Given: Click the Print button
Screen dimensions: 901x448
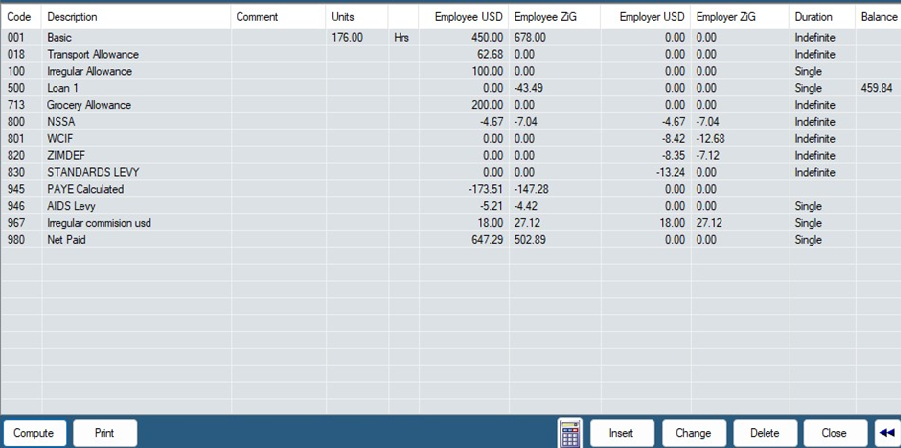Looking at the screenshot, I should (x=105, y=433).
